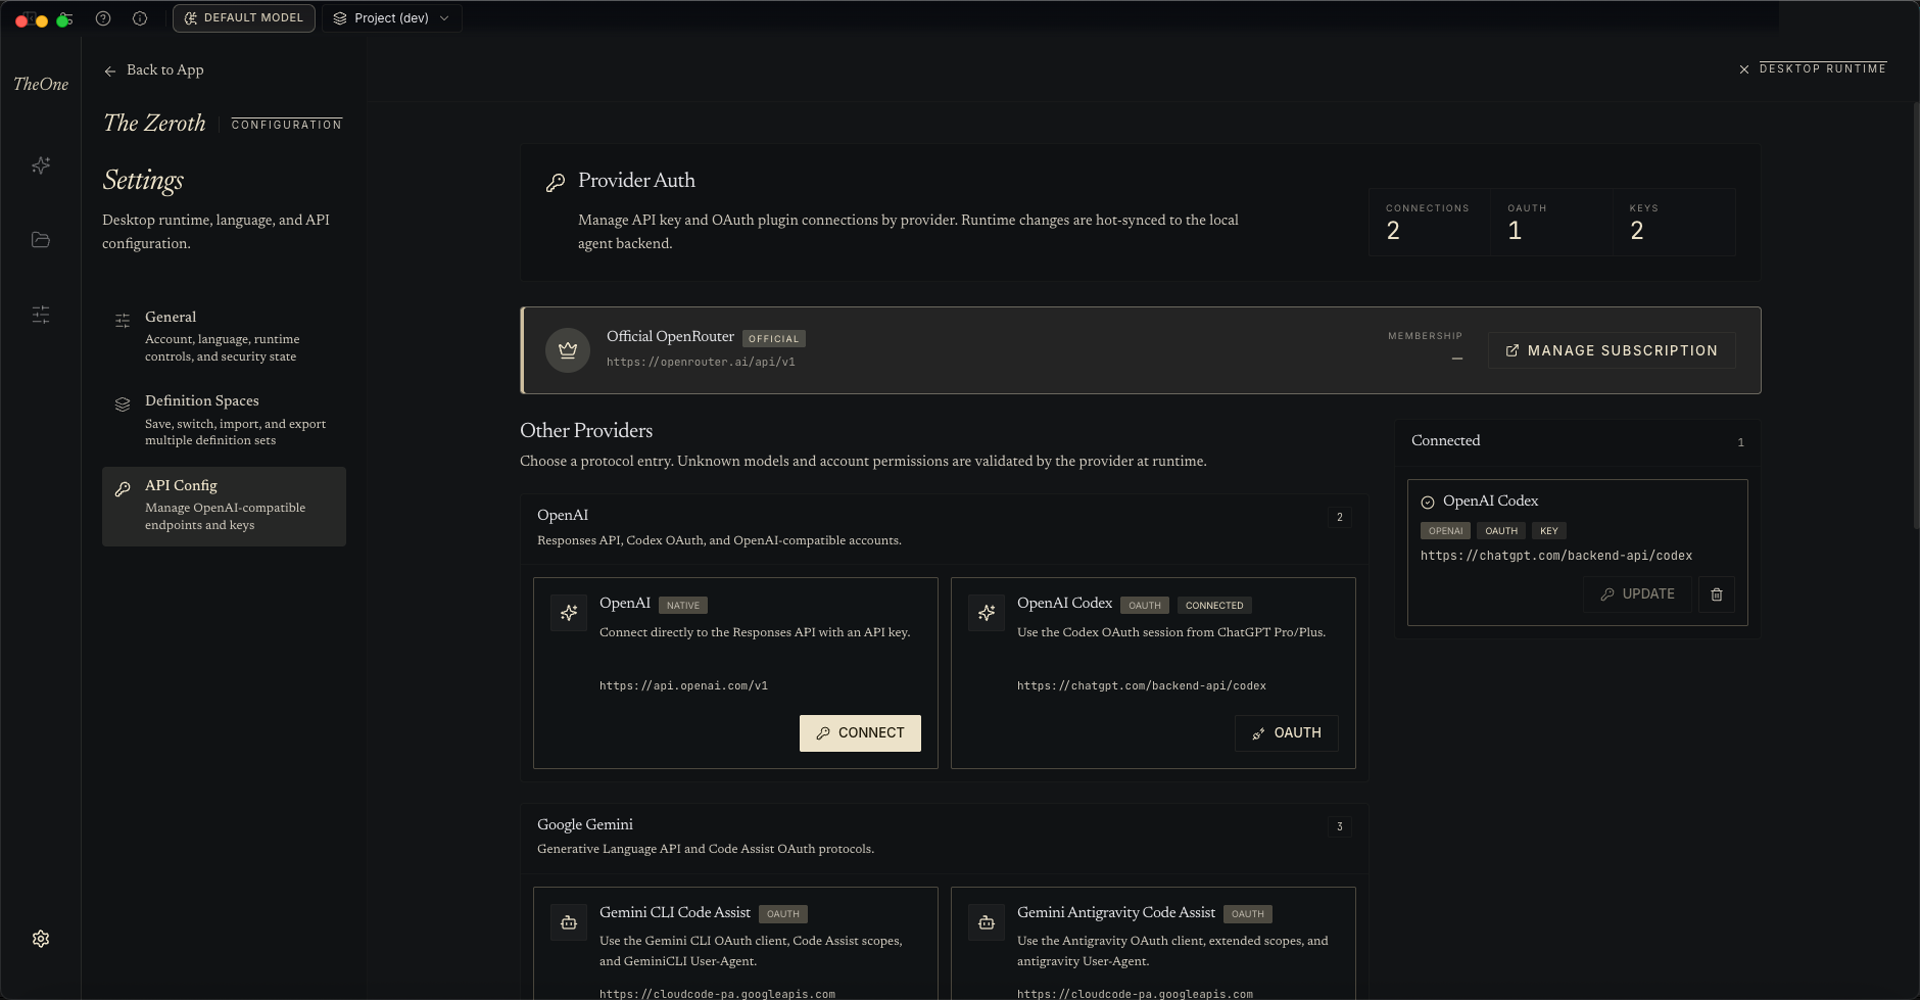
Task: Click the check circle icon beside connected OpenAI Codex
Action: click(x=1428, y=502)
